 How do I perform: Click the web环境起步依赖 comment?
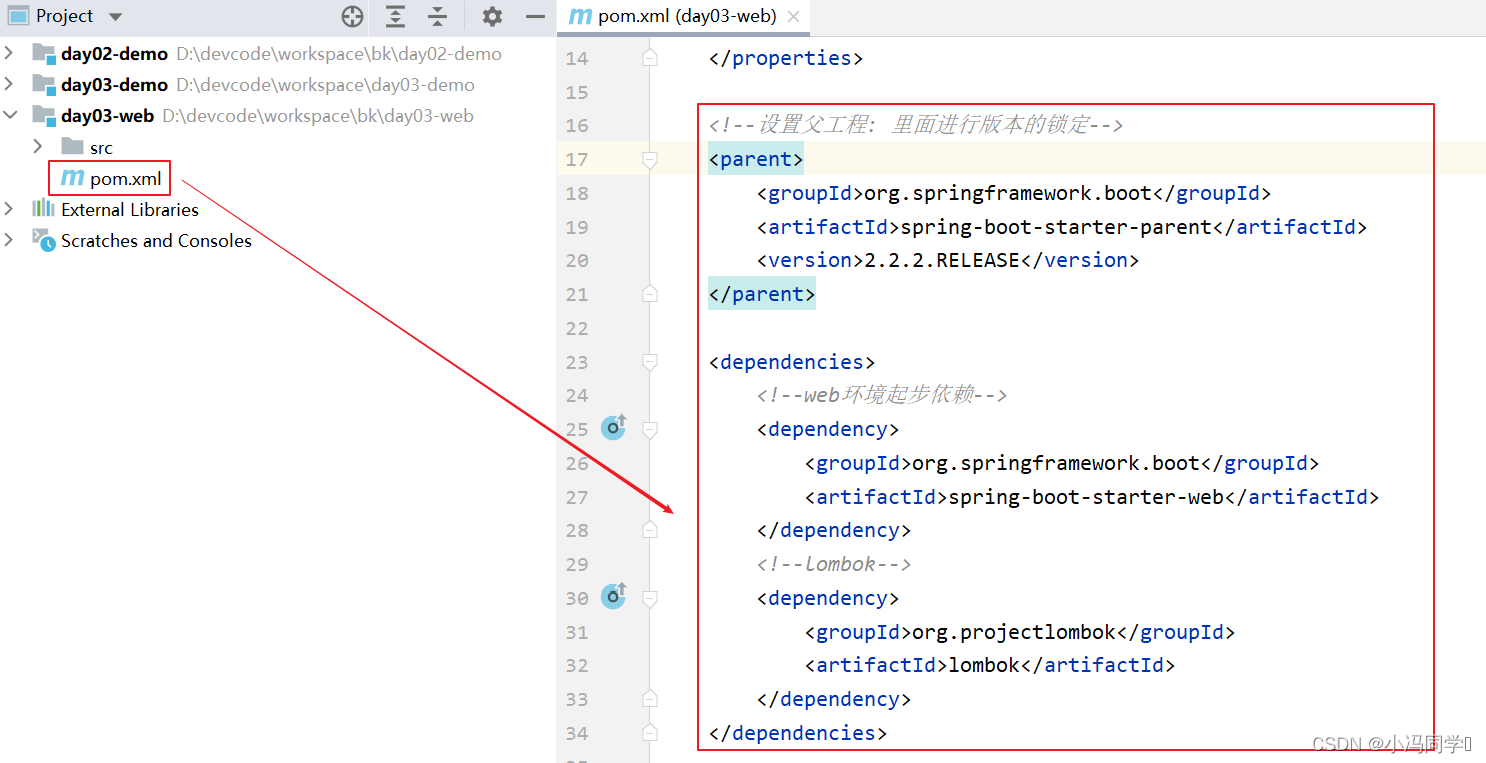coord(881,395)
